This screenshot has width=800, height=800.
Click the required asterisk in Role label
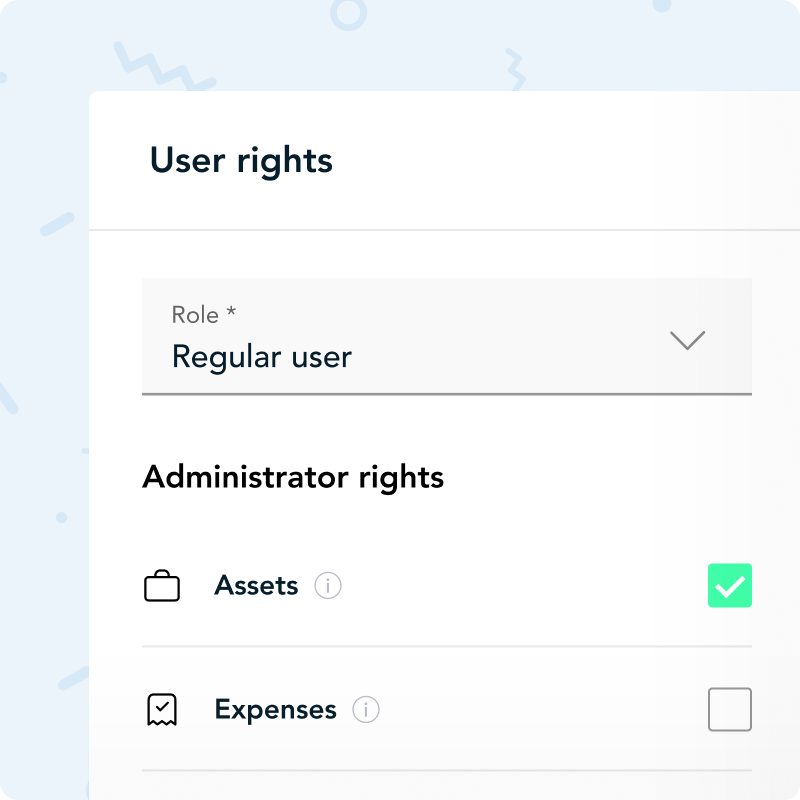click(231, 313)
